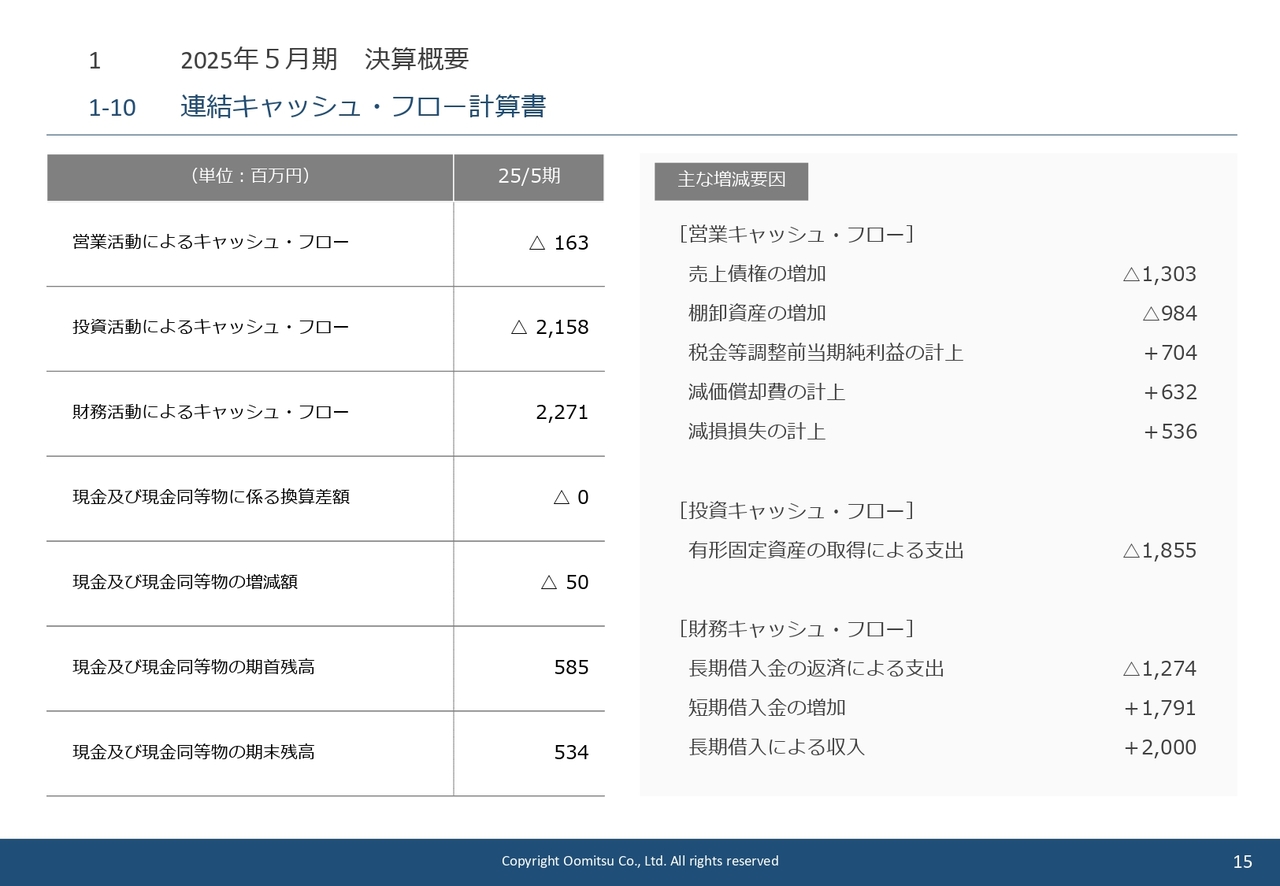The width and height of the screenshot is (1280, 886).
Task: Click the value '＋1,791'
Action: coord(1159,708)
